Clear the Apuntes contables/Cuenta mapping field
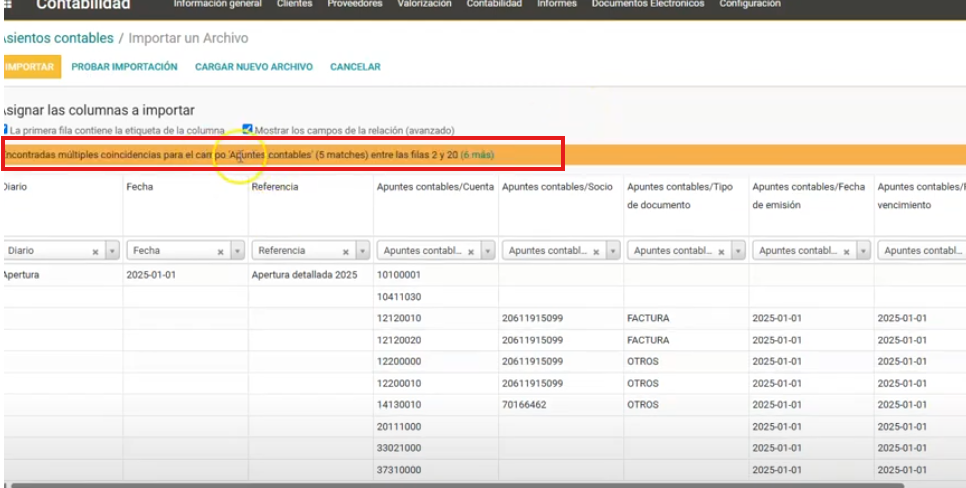The image size is (966, 488). [470, 252]
